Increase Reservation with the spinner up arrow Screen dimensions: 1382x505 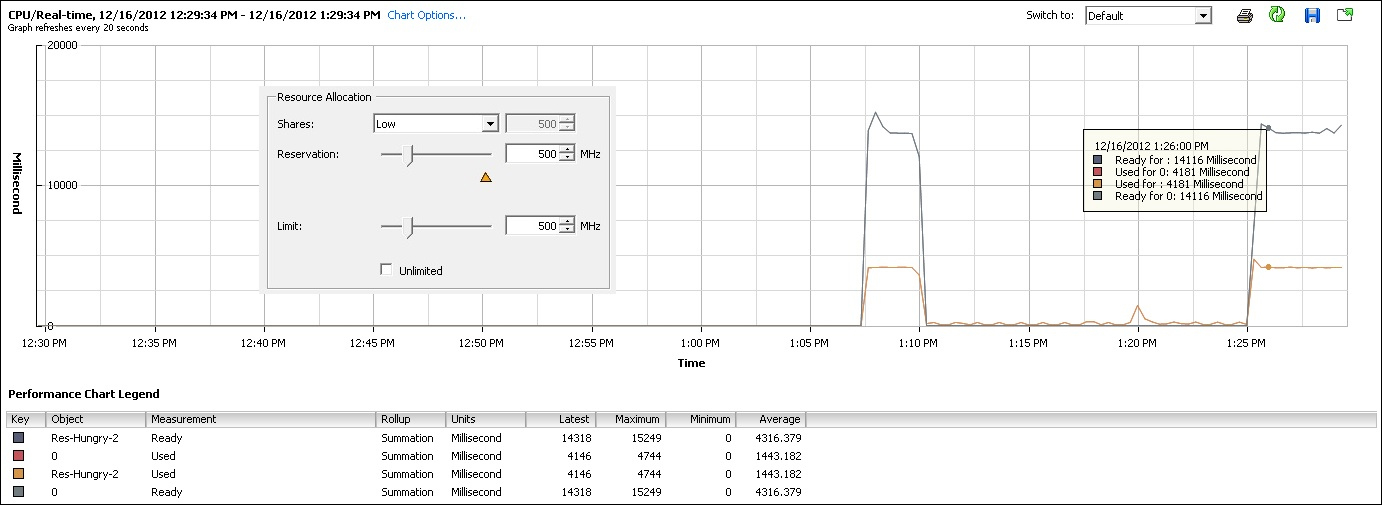tap(568, 150)
